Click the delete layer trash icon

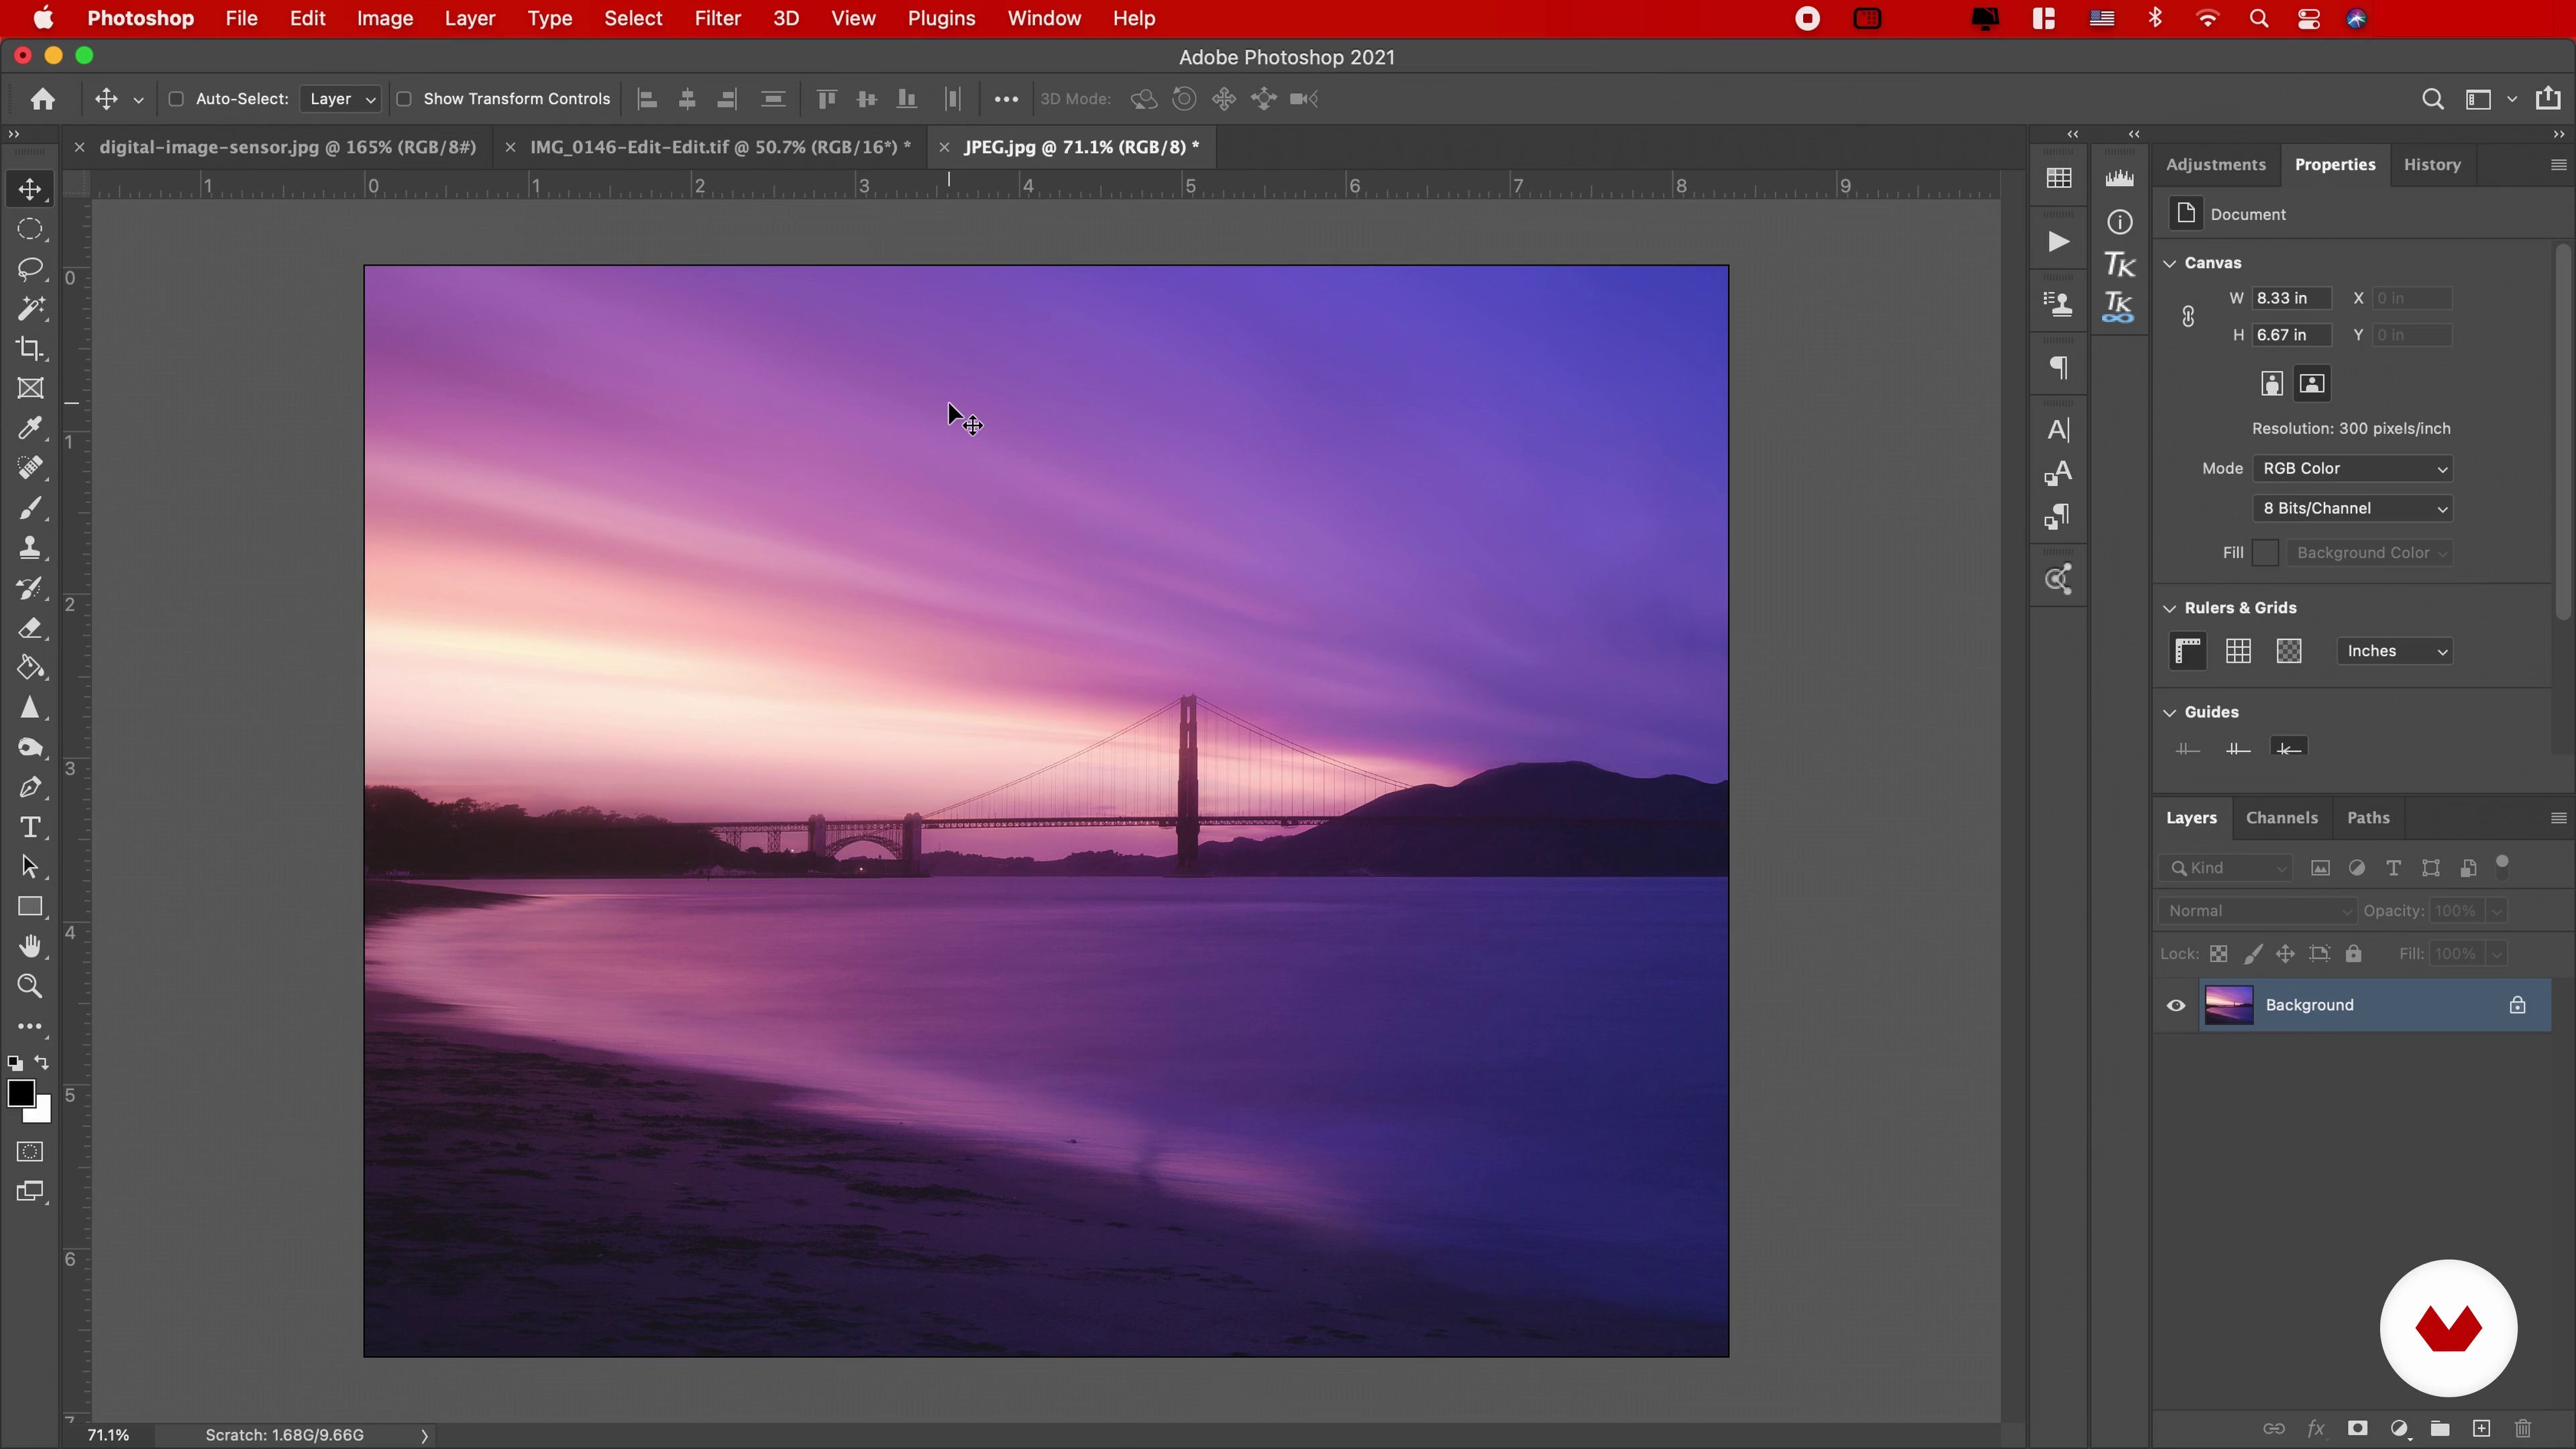pyautogui.click(x=2523, y=1428)
